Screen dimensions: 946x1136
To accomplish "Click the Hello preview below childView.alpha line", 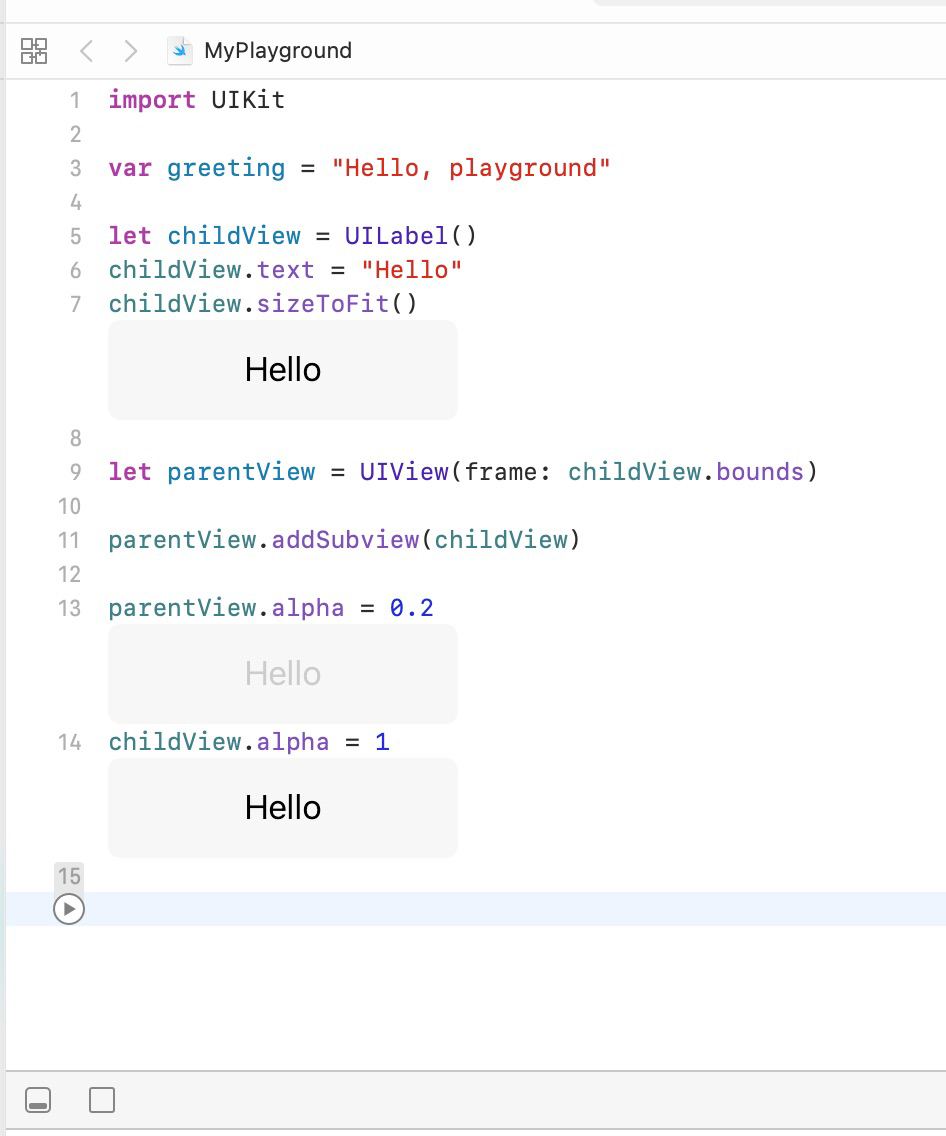I will point(282,807).
